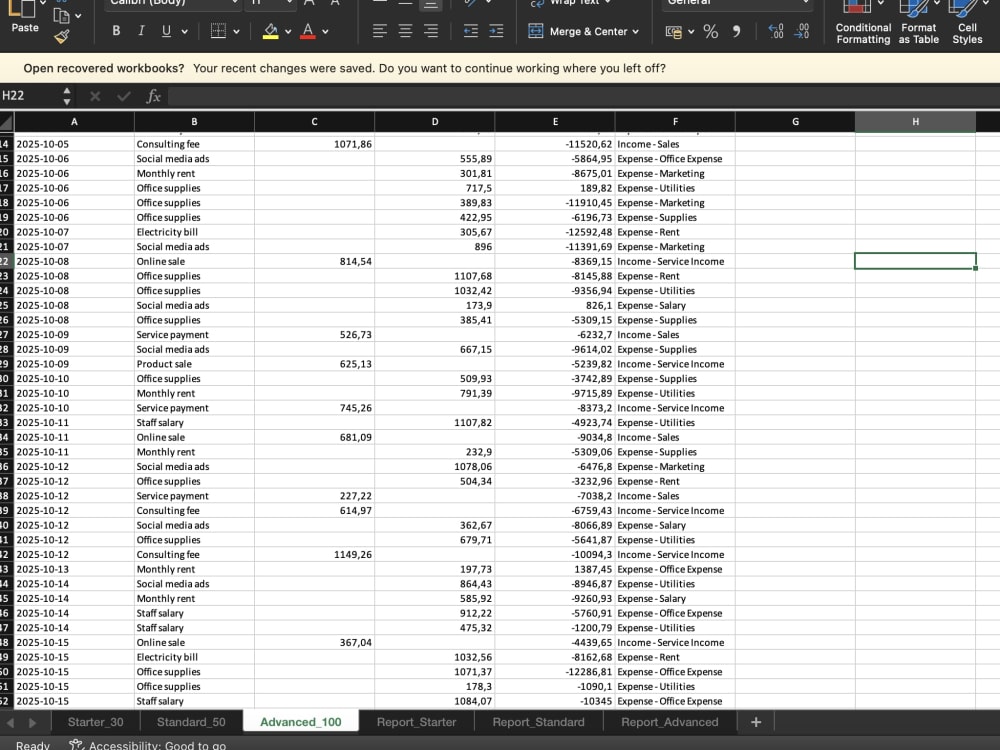Select cell with 'Electricity bill' in row 20
The image size is (1000, 750).
pyautogui.click(x=194, y=232)
